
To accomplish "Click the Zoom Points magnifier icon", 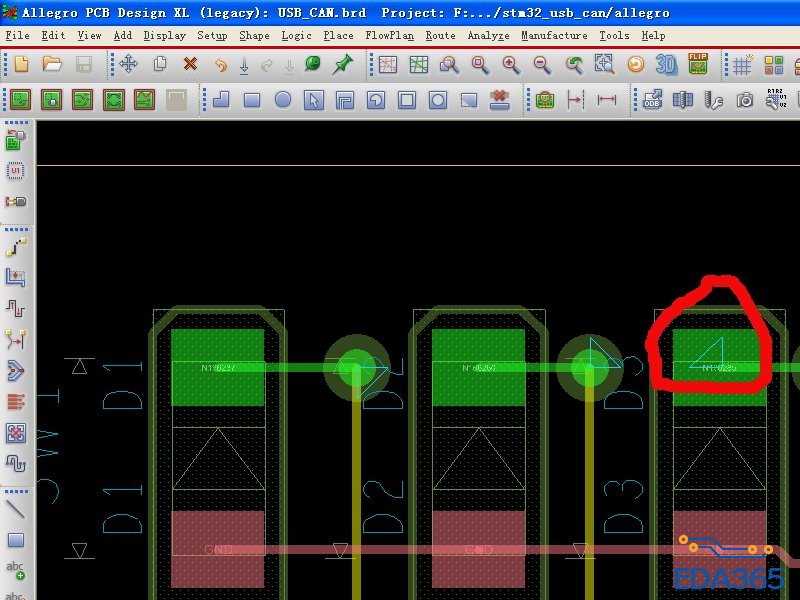I will pos(449,65).
